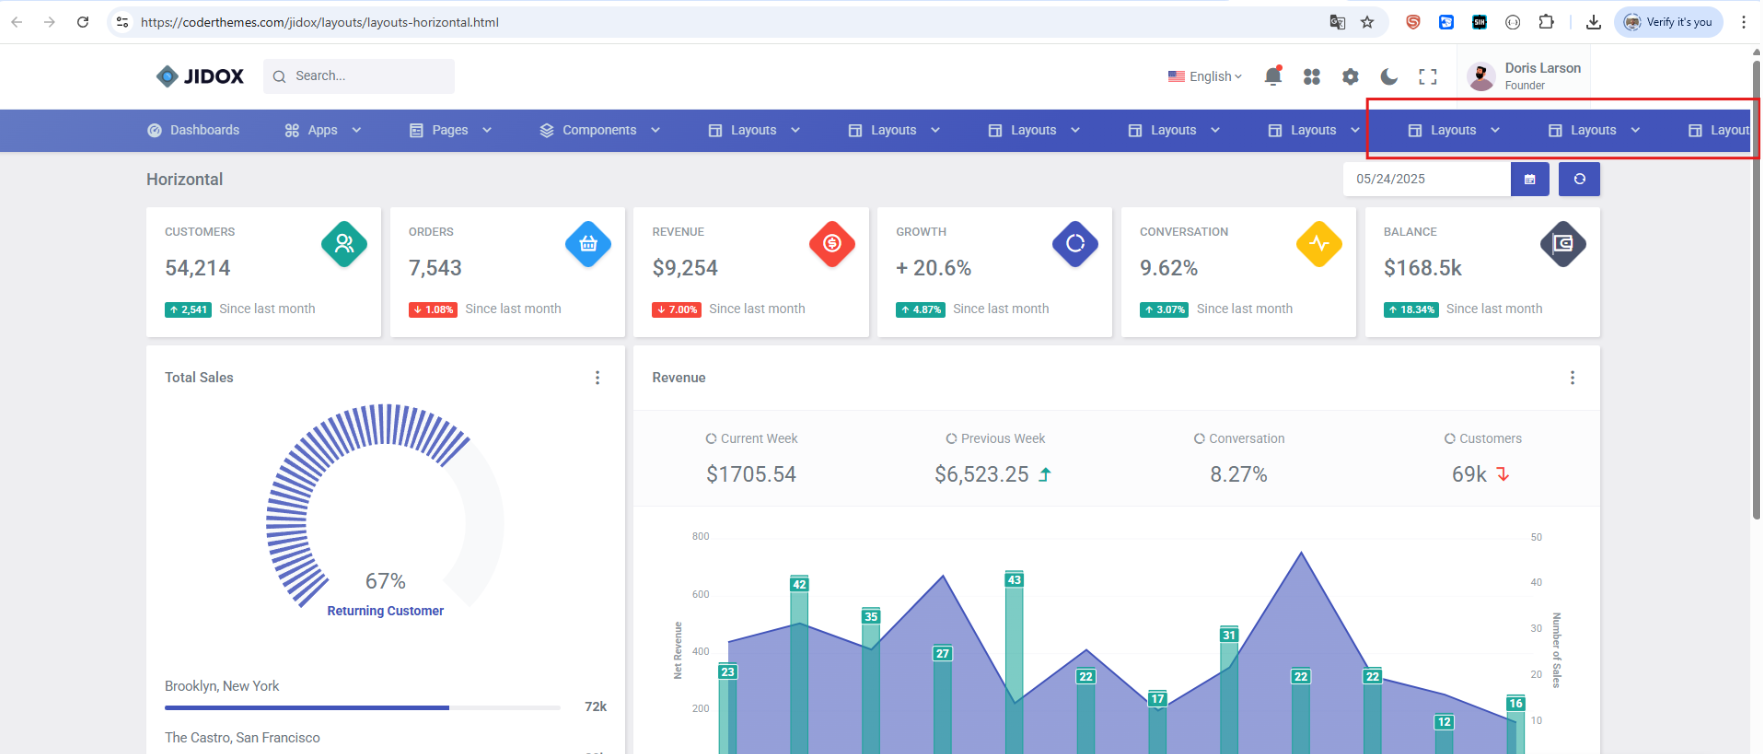
Task: Click the Revenue dollar icon
Action: pyautogui.click(x=832, y=244)
